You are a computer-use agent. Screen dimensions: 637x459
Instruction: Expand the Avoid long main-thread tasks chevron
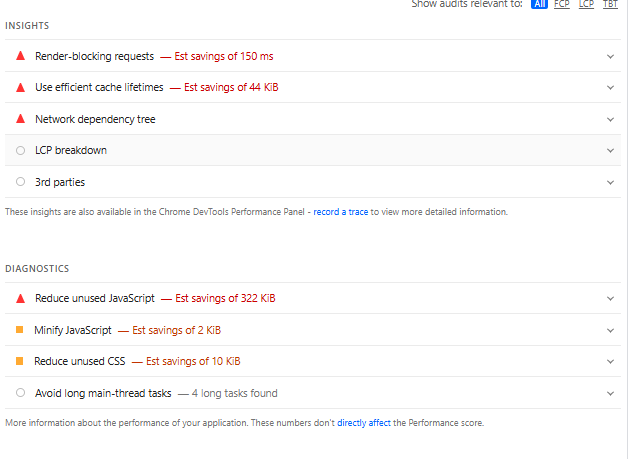[x=610, y=394]
